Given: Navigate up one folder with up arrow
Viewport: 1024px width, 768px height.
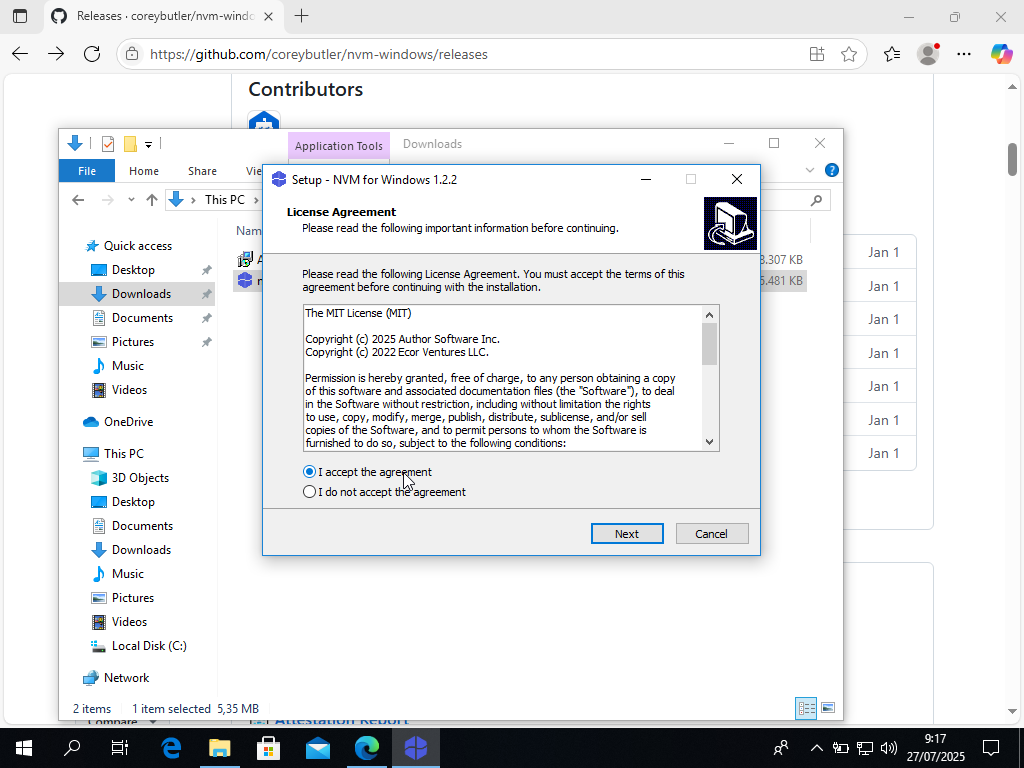Looking at the screenshot, I should 152,200.
